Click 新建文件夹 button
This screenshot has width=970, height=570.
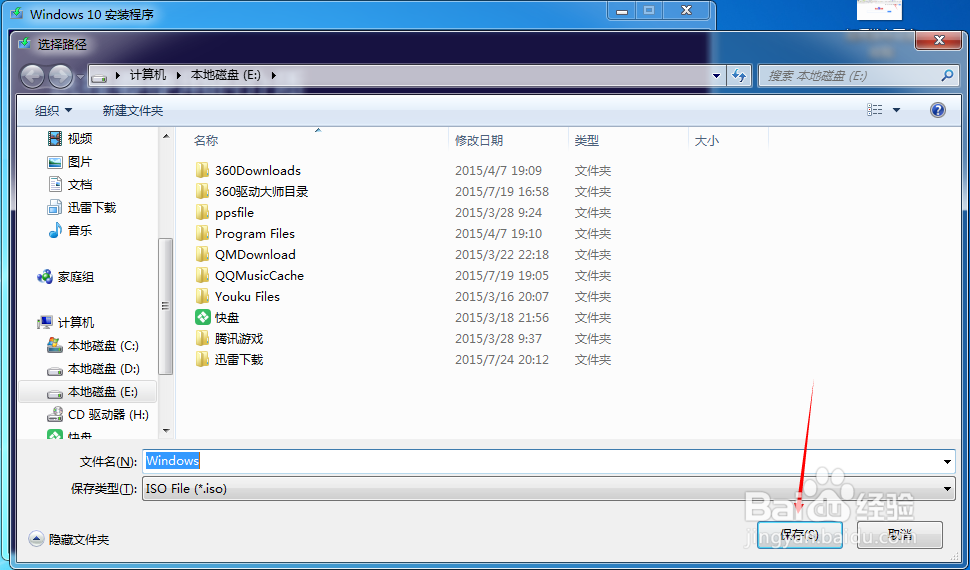point(133,111)
